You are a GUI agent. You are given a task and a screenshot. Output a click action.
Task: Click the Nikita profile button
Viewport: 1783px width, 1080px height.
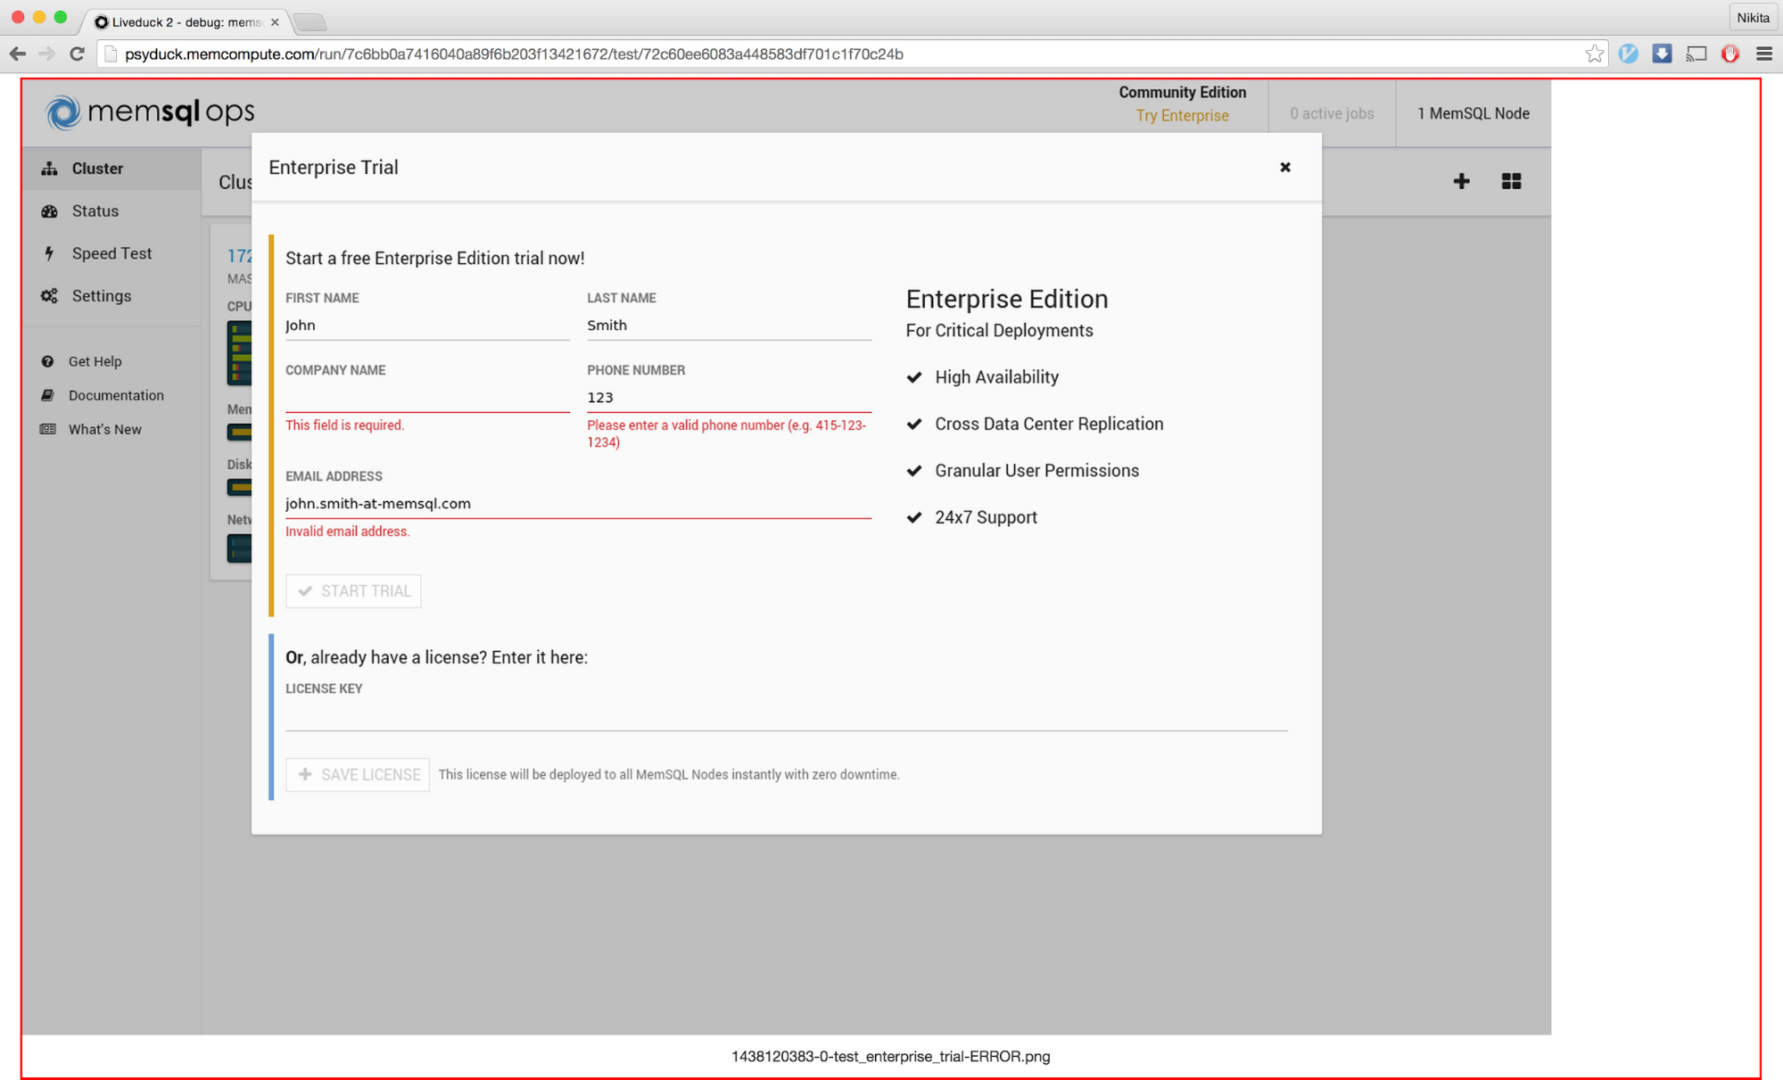click(x=1752, y=18)
